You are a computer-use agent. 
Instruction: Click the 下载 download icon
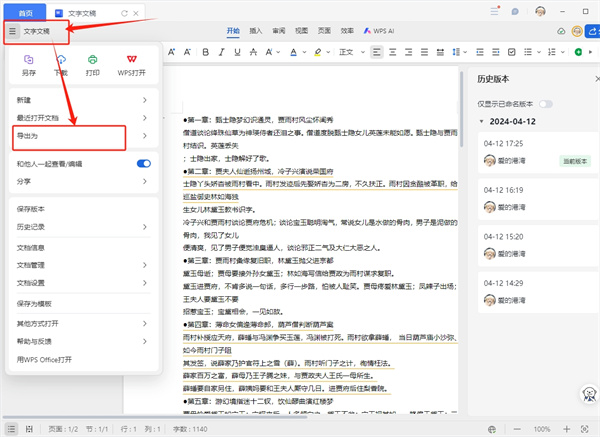61,60
